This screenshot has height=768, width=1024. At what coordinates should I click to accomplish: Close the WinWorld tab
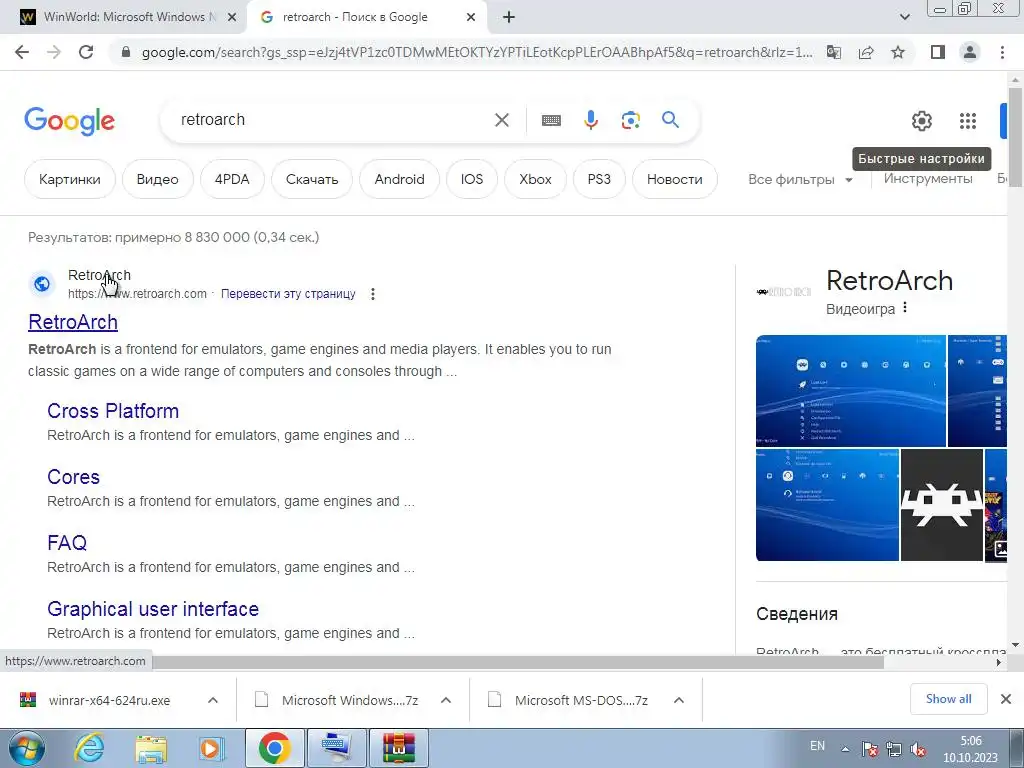232,18
